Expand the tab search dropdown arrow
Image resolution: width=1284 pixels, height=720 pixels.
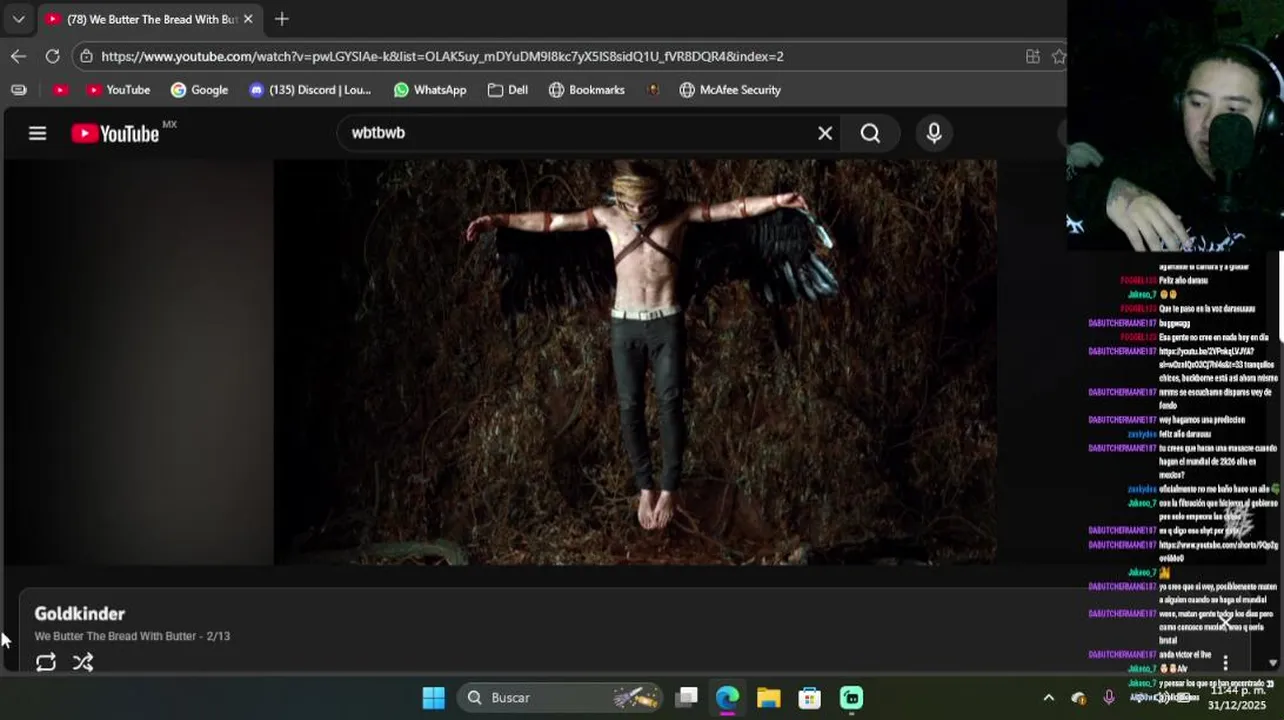[18, 19]
